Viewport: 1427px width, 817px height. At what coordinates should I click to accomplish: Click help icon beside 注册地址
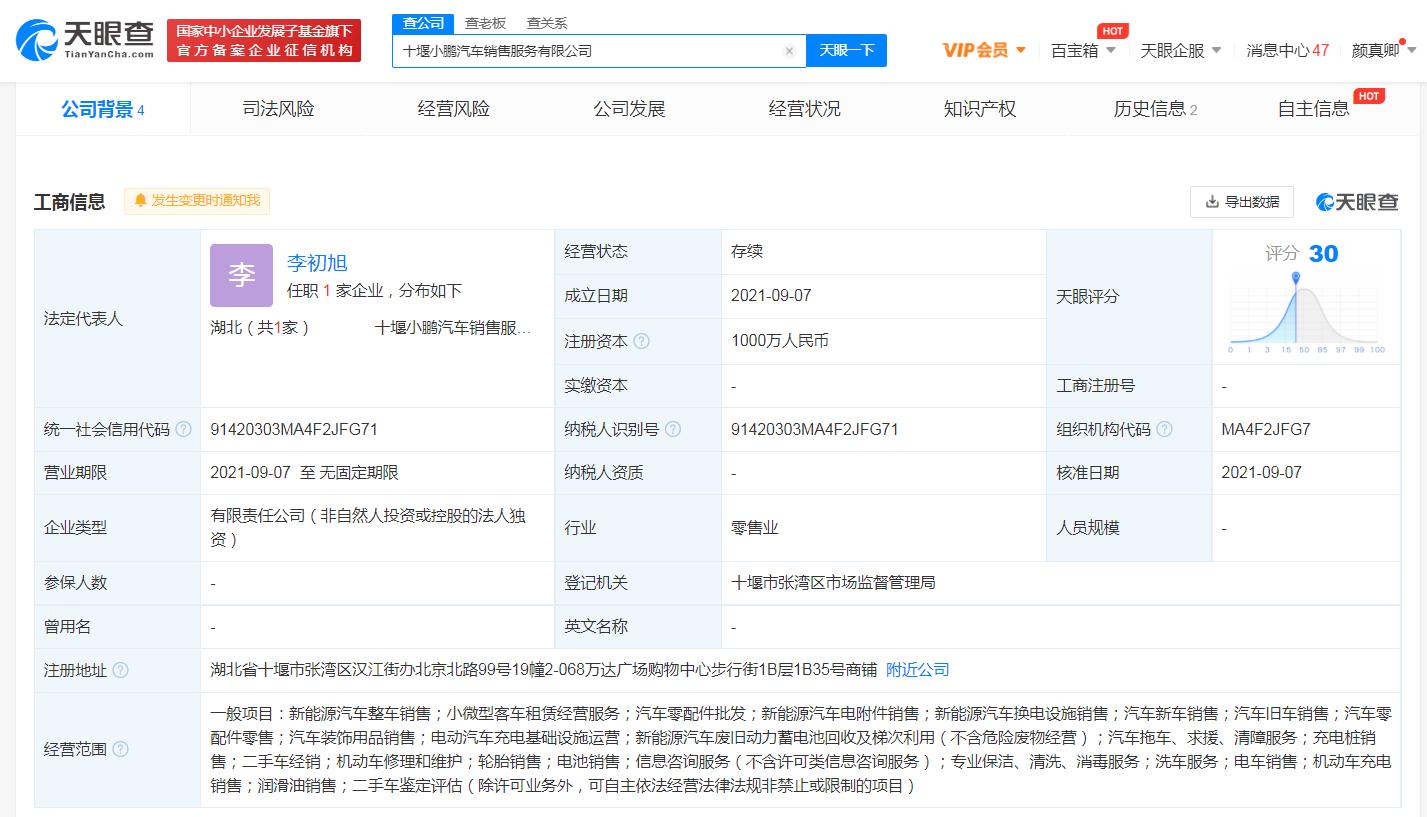[121, 670]
